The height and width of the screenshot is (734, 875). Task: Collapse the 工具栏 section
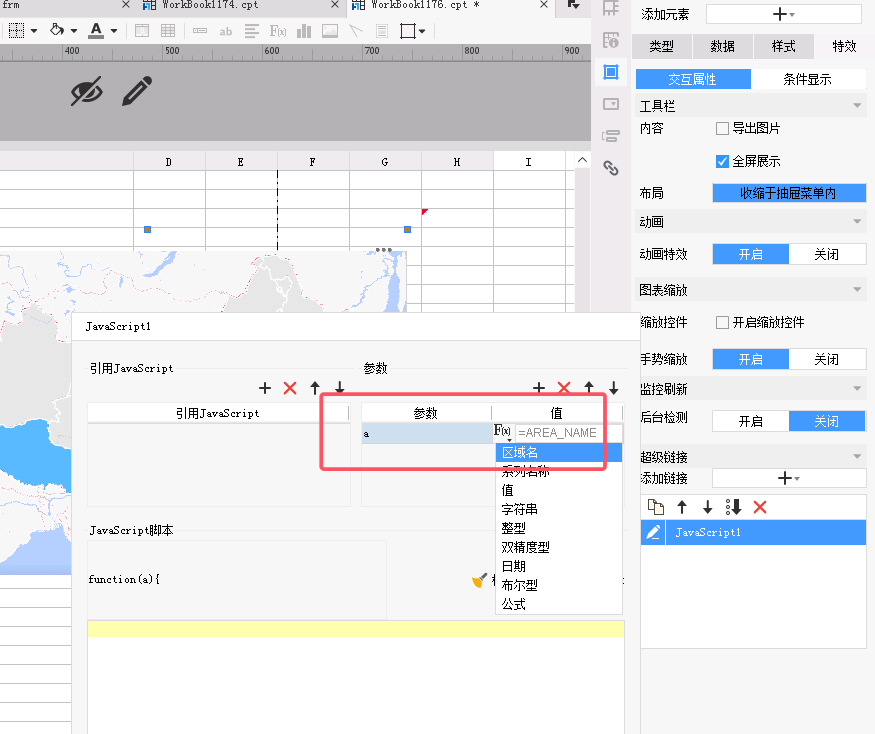(x=857, y=105)
